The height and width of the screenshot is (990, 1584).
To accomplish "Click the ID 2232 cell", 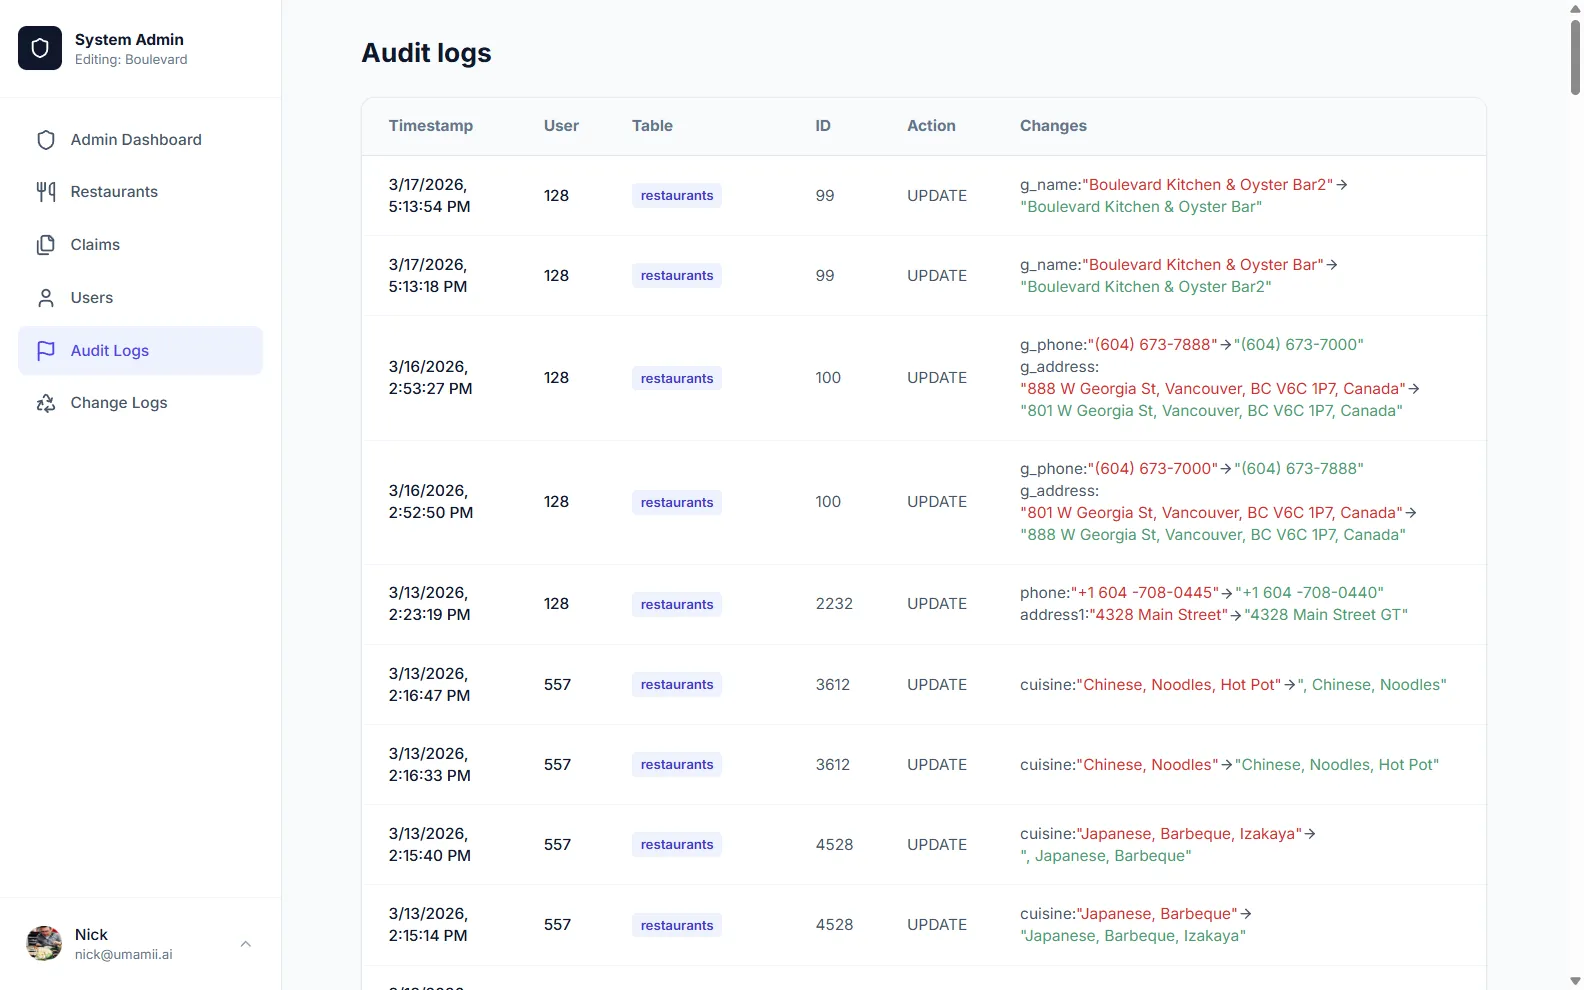I will pos(834,604).
